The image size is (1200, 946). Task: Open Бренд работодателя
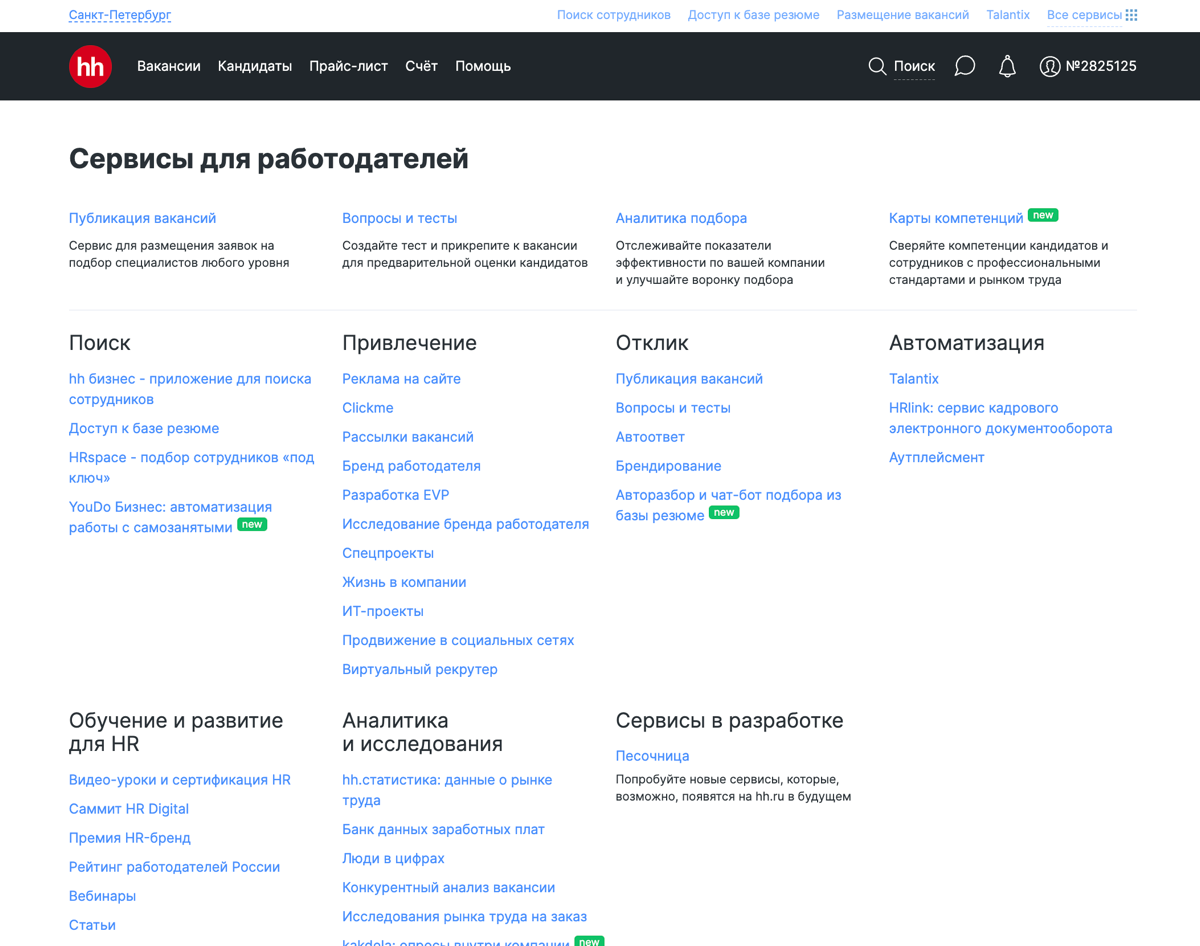[x=411, y=466]
